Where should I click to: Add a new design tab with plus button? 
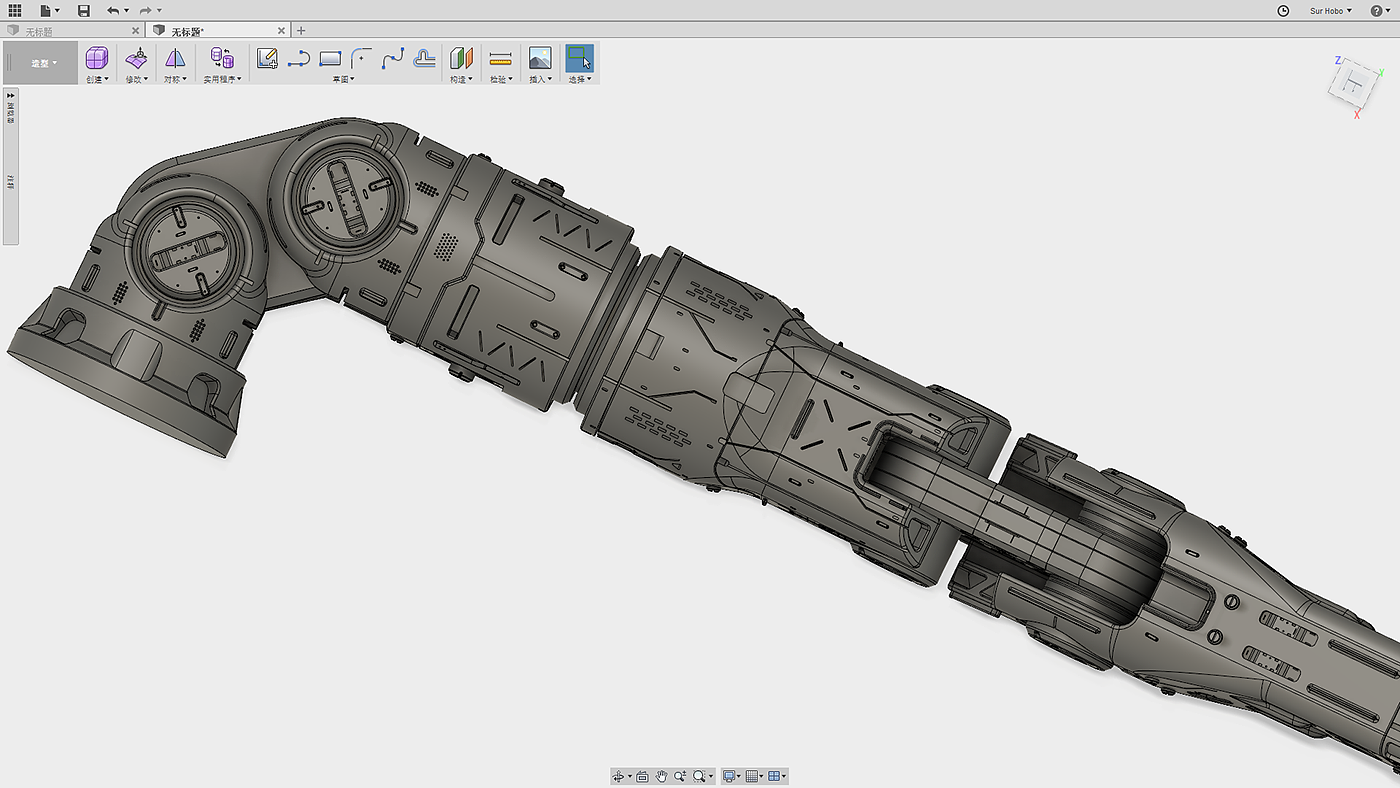coord(301,31)
